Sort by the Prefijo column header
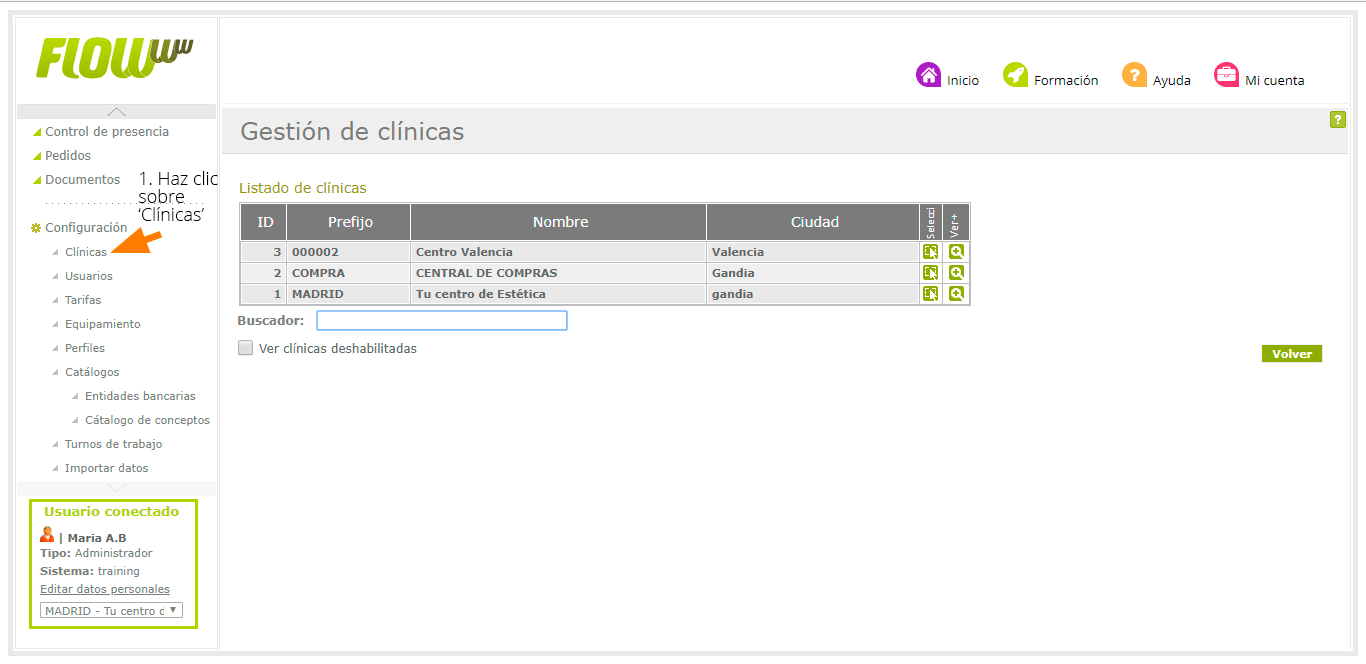The image size is (1366, 664). point(350,222)
